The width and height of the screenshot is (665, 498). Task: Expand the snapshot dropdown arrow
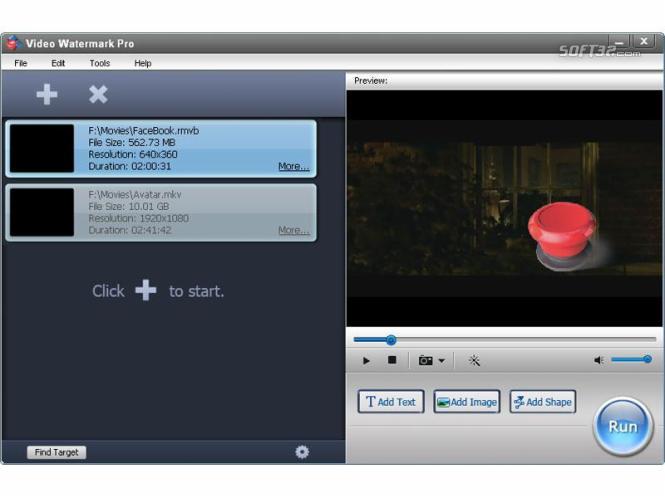click(x=441, y=361)
